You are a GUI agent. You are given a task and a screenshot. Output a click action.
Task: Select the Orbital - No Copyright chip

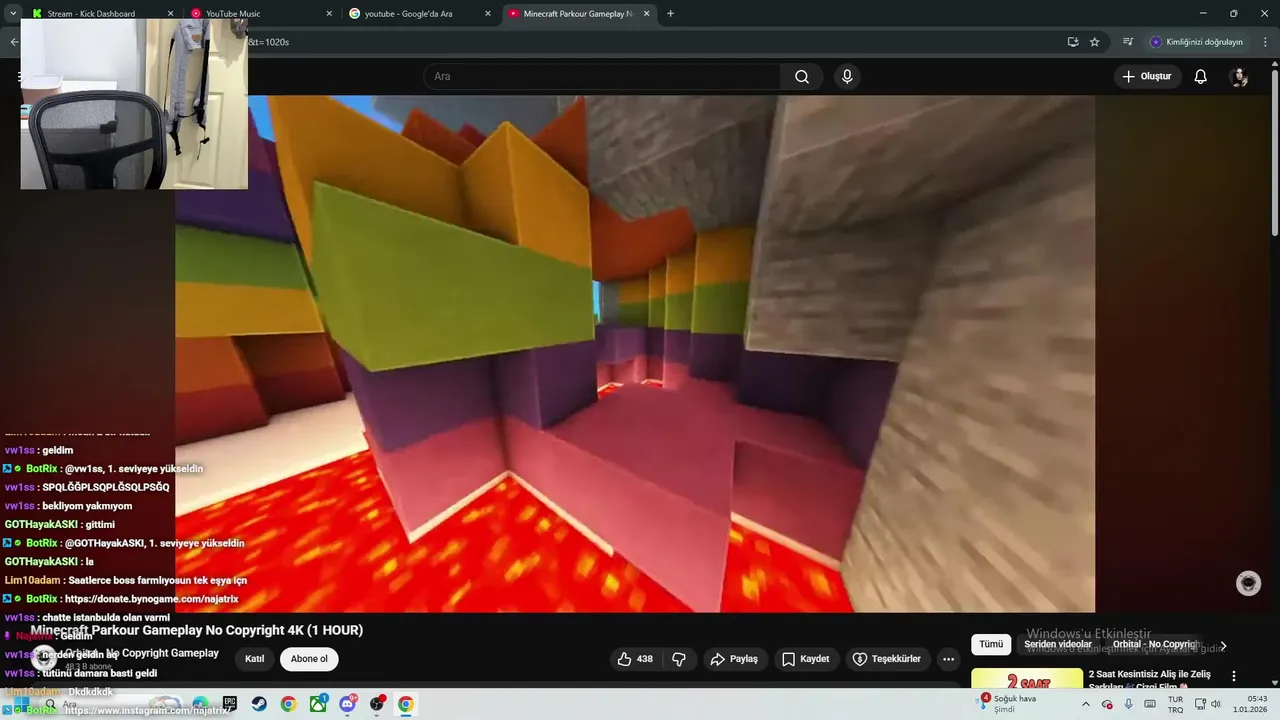[x=1154, y=645]
